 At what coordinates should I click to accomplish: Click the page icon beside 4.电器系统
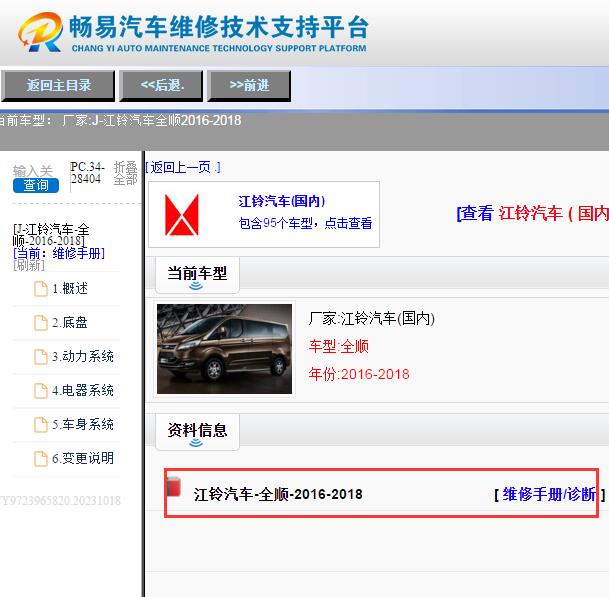click(x=41, y=391)
